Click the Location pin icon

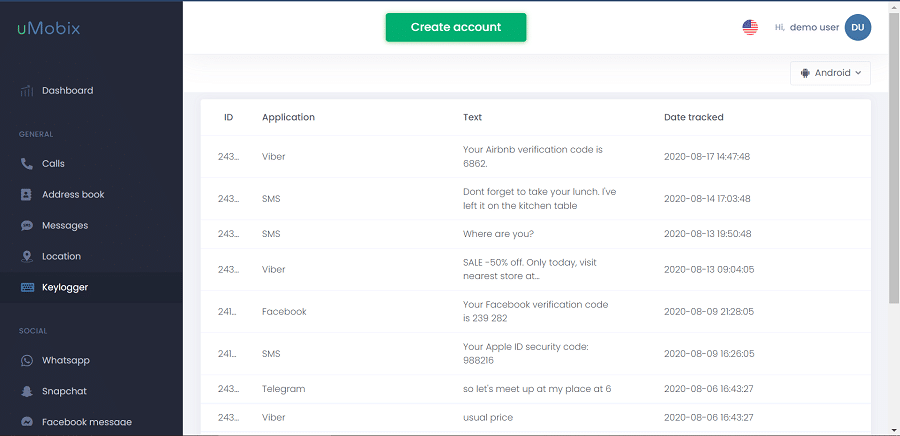coord(27,256)
